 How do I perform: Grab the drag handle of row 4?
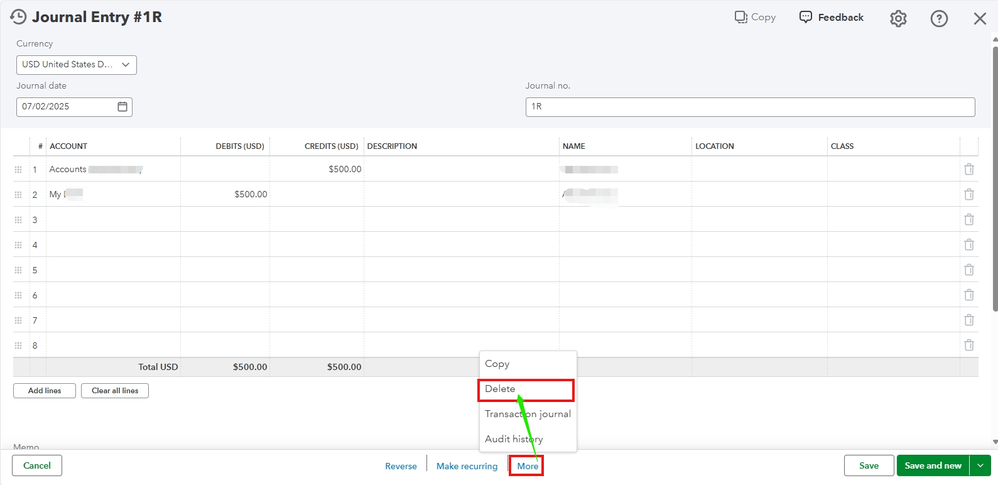[x=18, y=245]
